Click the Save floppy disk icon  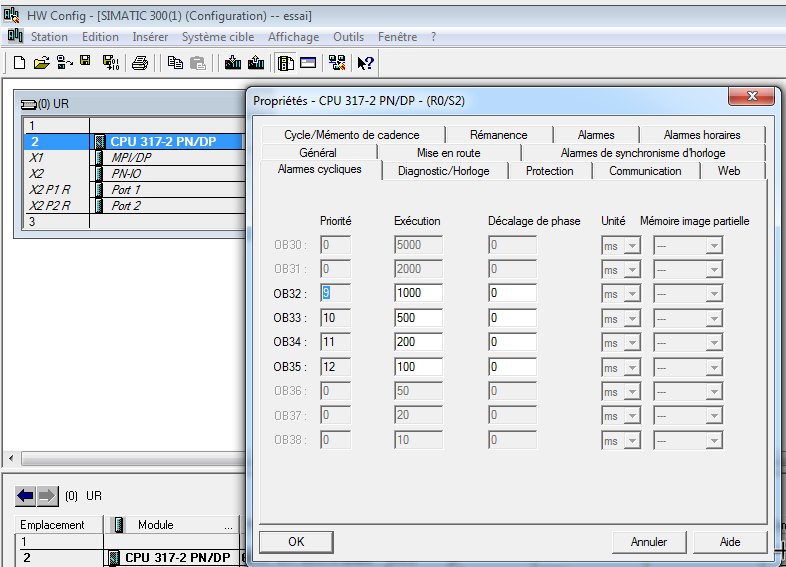point(86,62)
